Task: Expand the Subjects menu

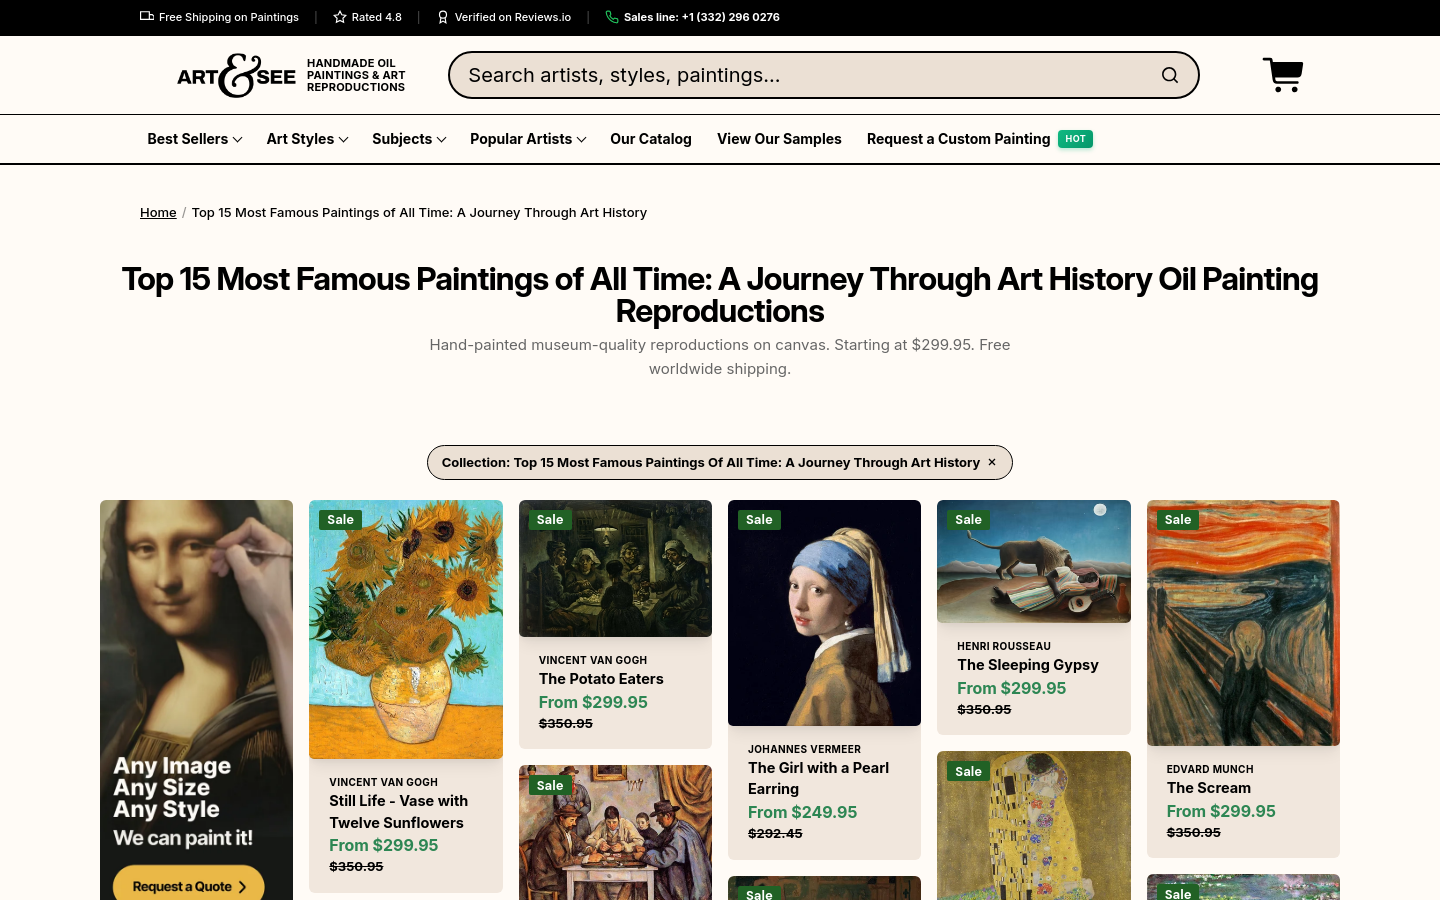Action: click(x=409, y=139)
